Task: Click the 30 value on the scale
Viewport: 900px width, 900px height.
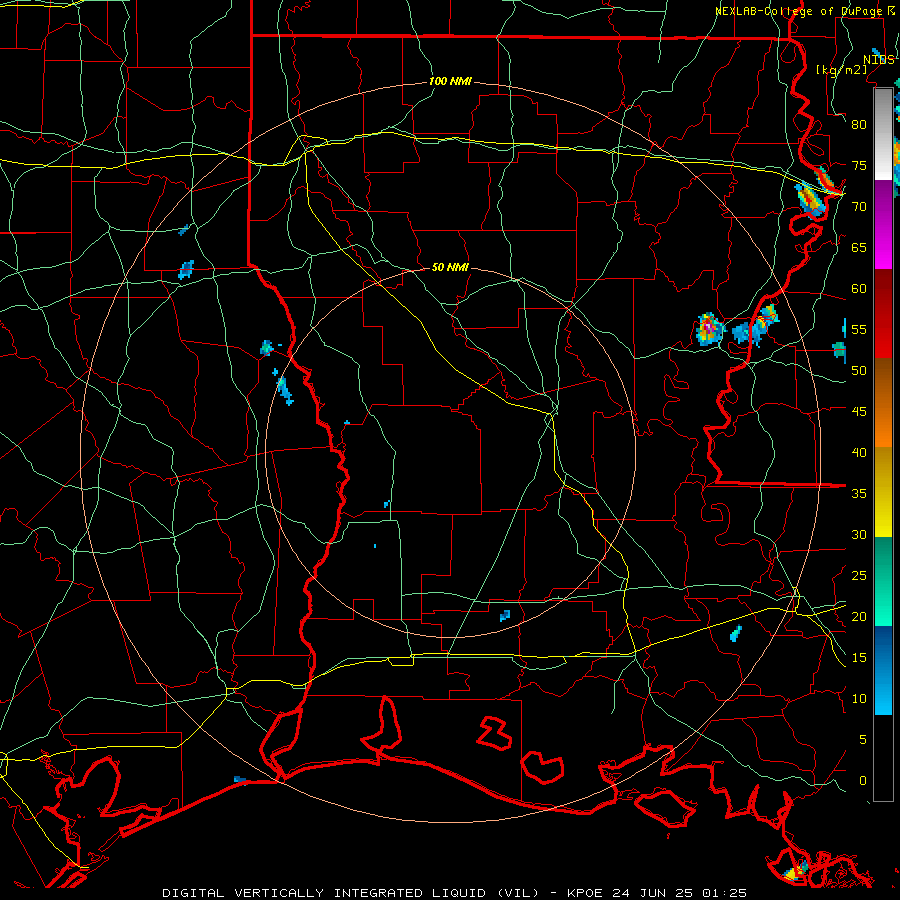Action: pyautogui.click(x=859, y=534)
